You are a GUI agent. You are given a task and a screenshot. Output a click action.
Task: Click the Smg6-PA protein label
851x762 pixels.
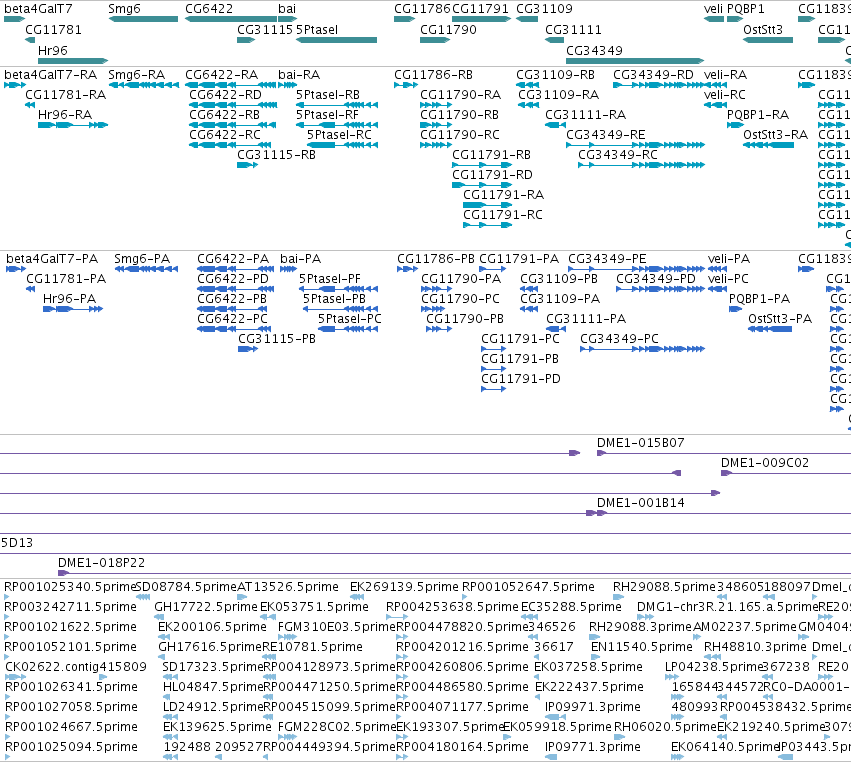(x=142, y=258)
